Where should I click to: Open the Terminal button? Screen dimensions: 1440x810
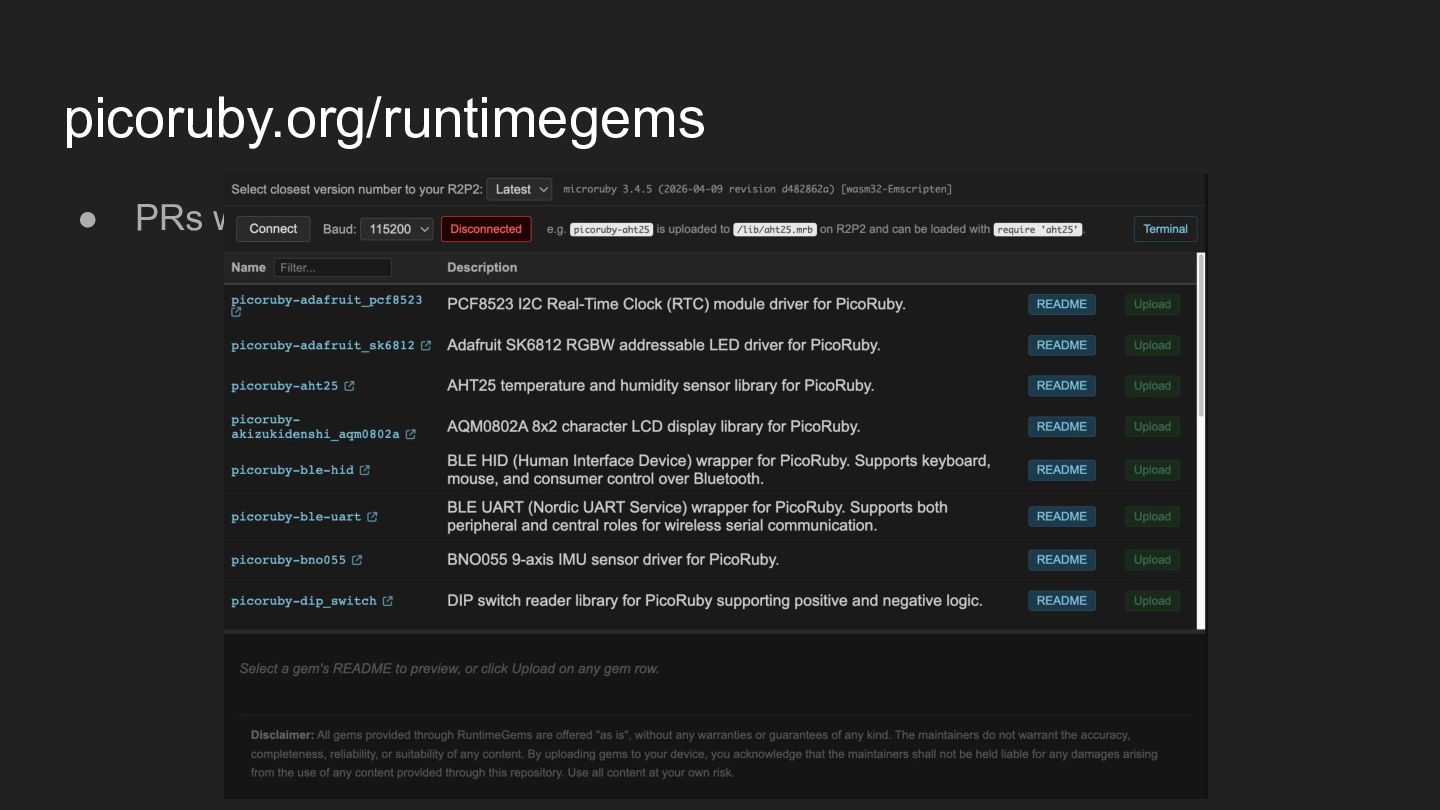click(x=1165, y=229)
